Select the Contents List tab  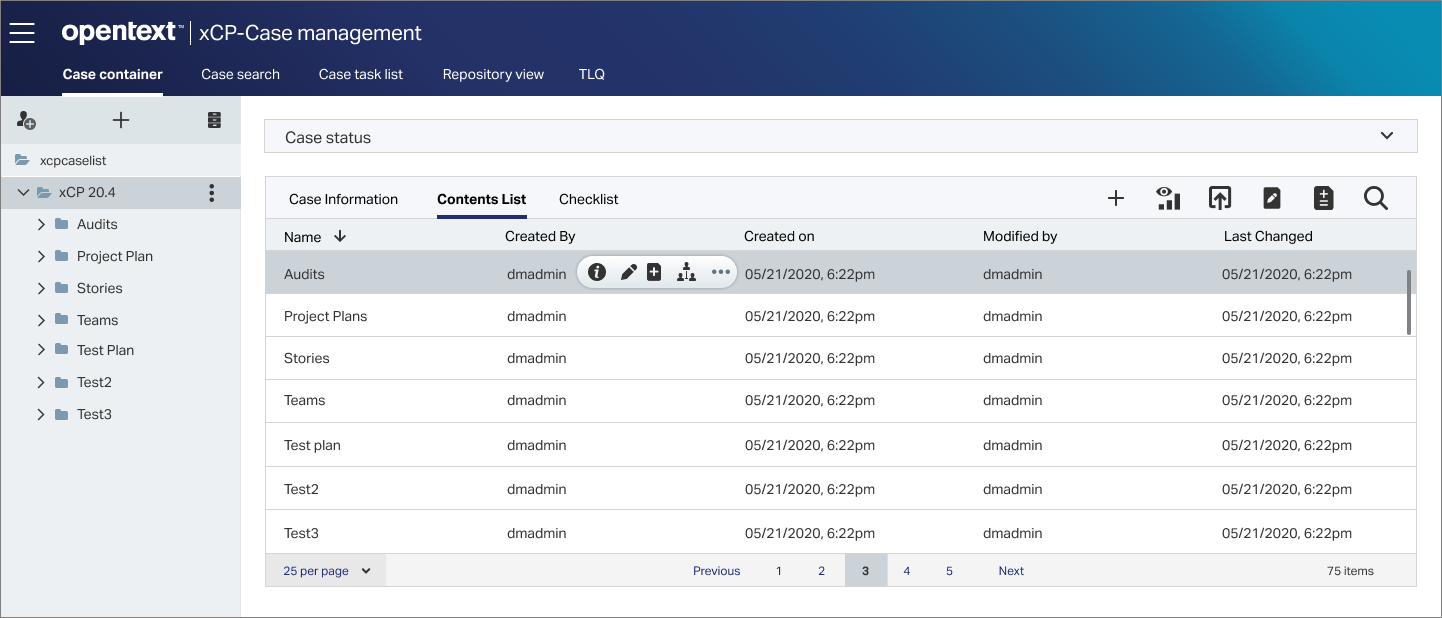[482, 199]
